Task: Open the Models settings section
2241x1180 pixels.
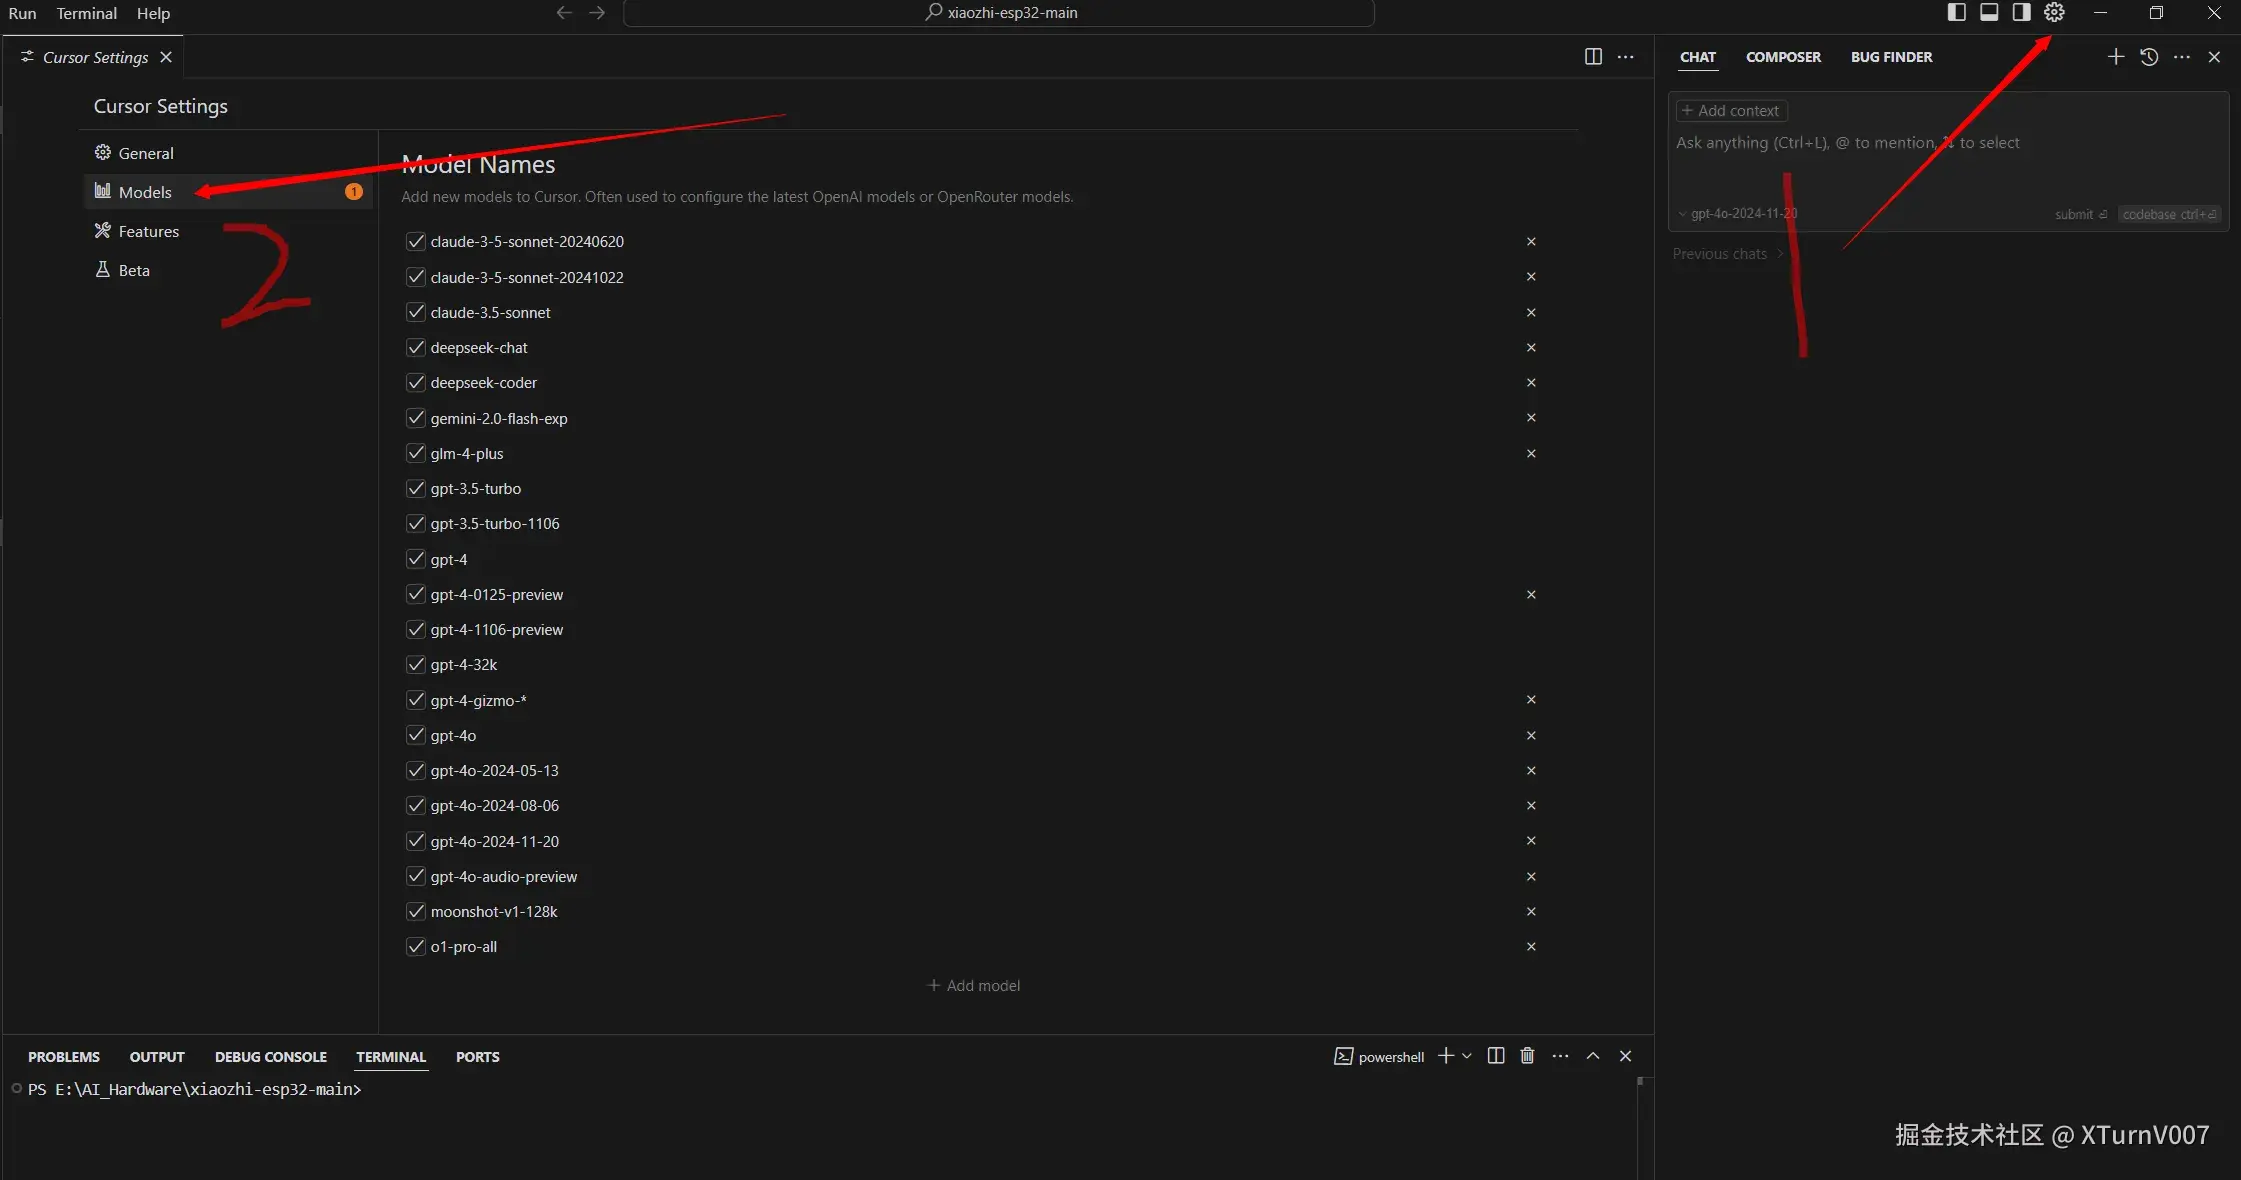Action: 146,191
